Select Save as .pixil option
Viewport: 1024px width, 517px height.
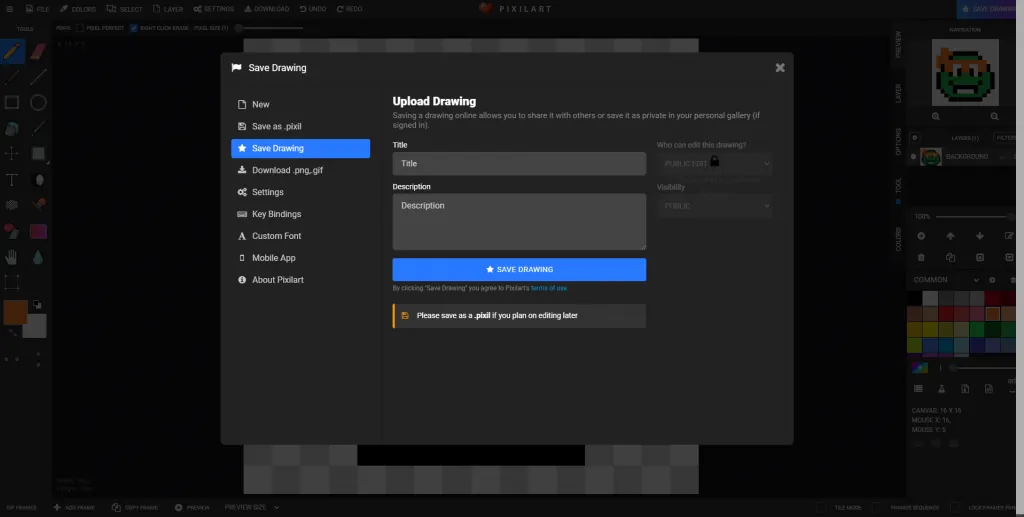(300, 127)
